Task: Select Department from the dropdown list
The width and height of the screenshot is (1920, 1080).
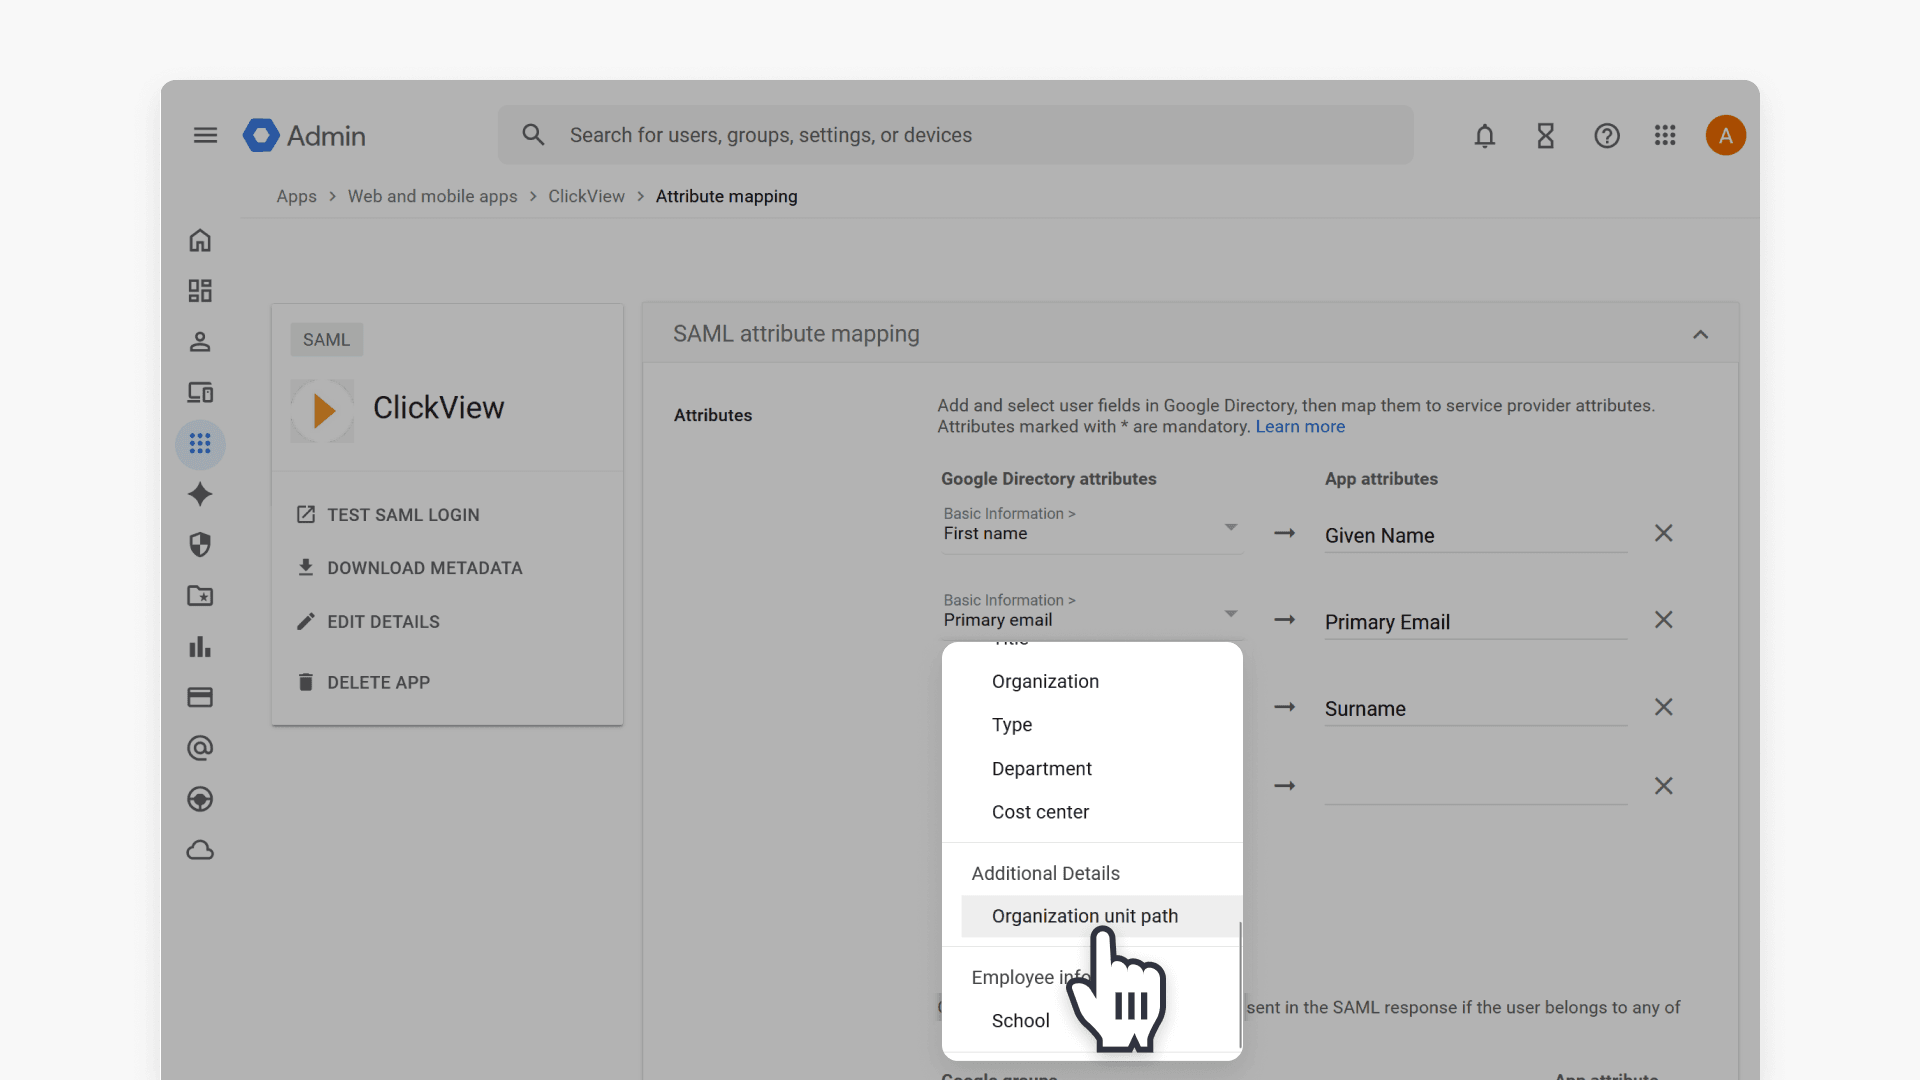Action: [1092, 769]
